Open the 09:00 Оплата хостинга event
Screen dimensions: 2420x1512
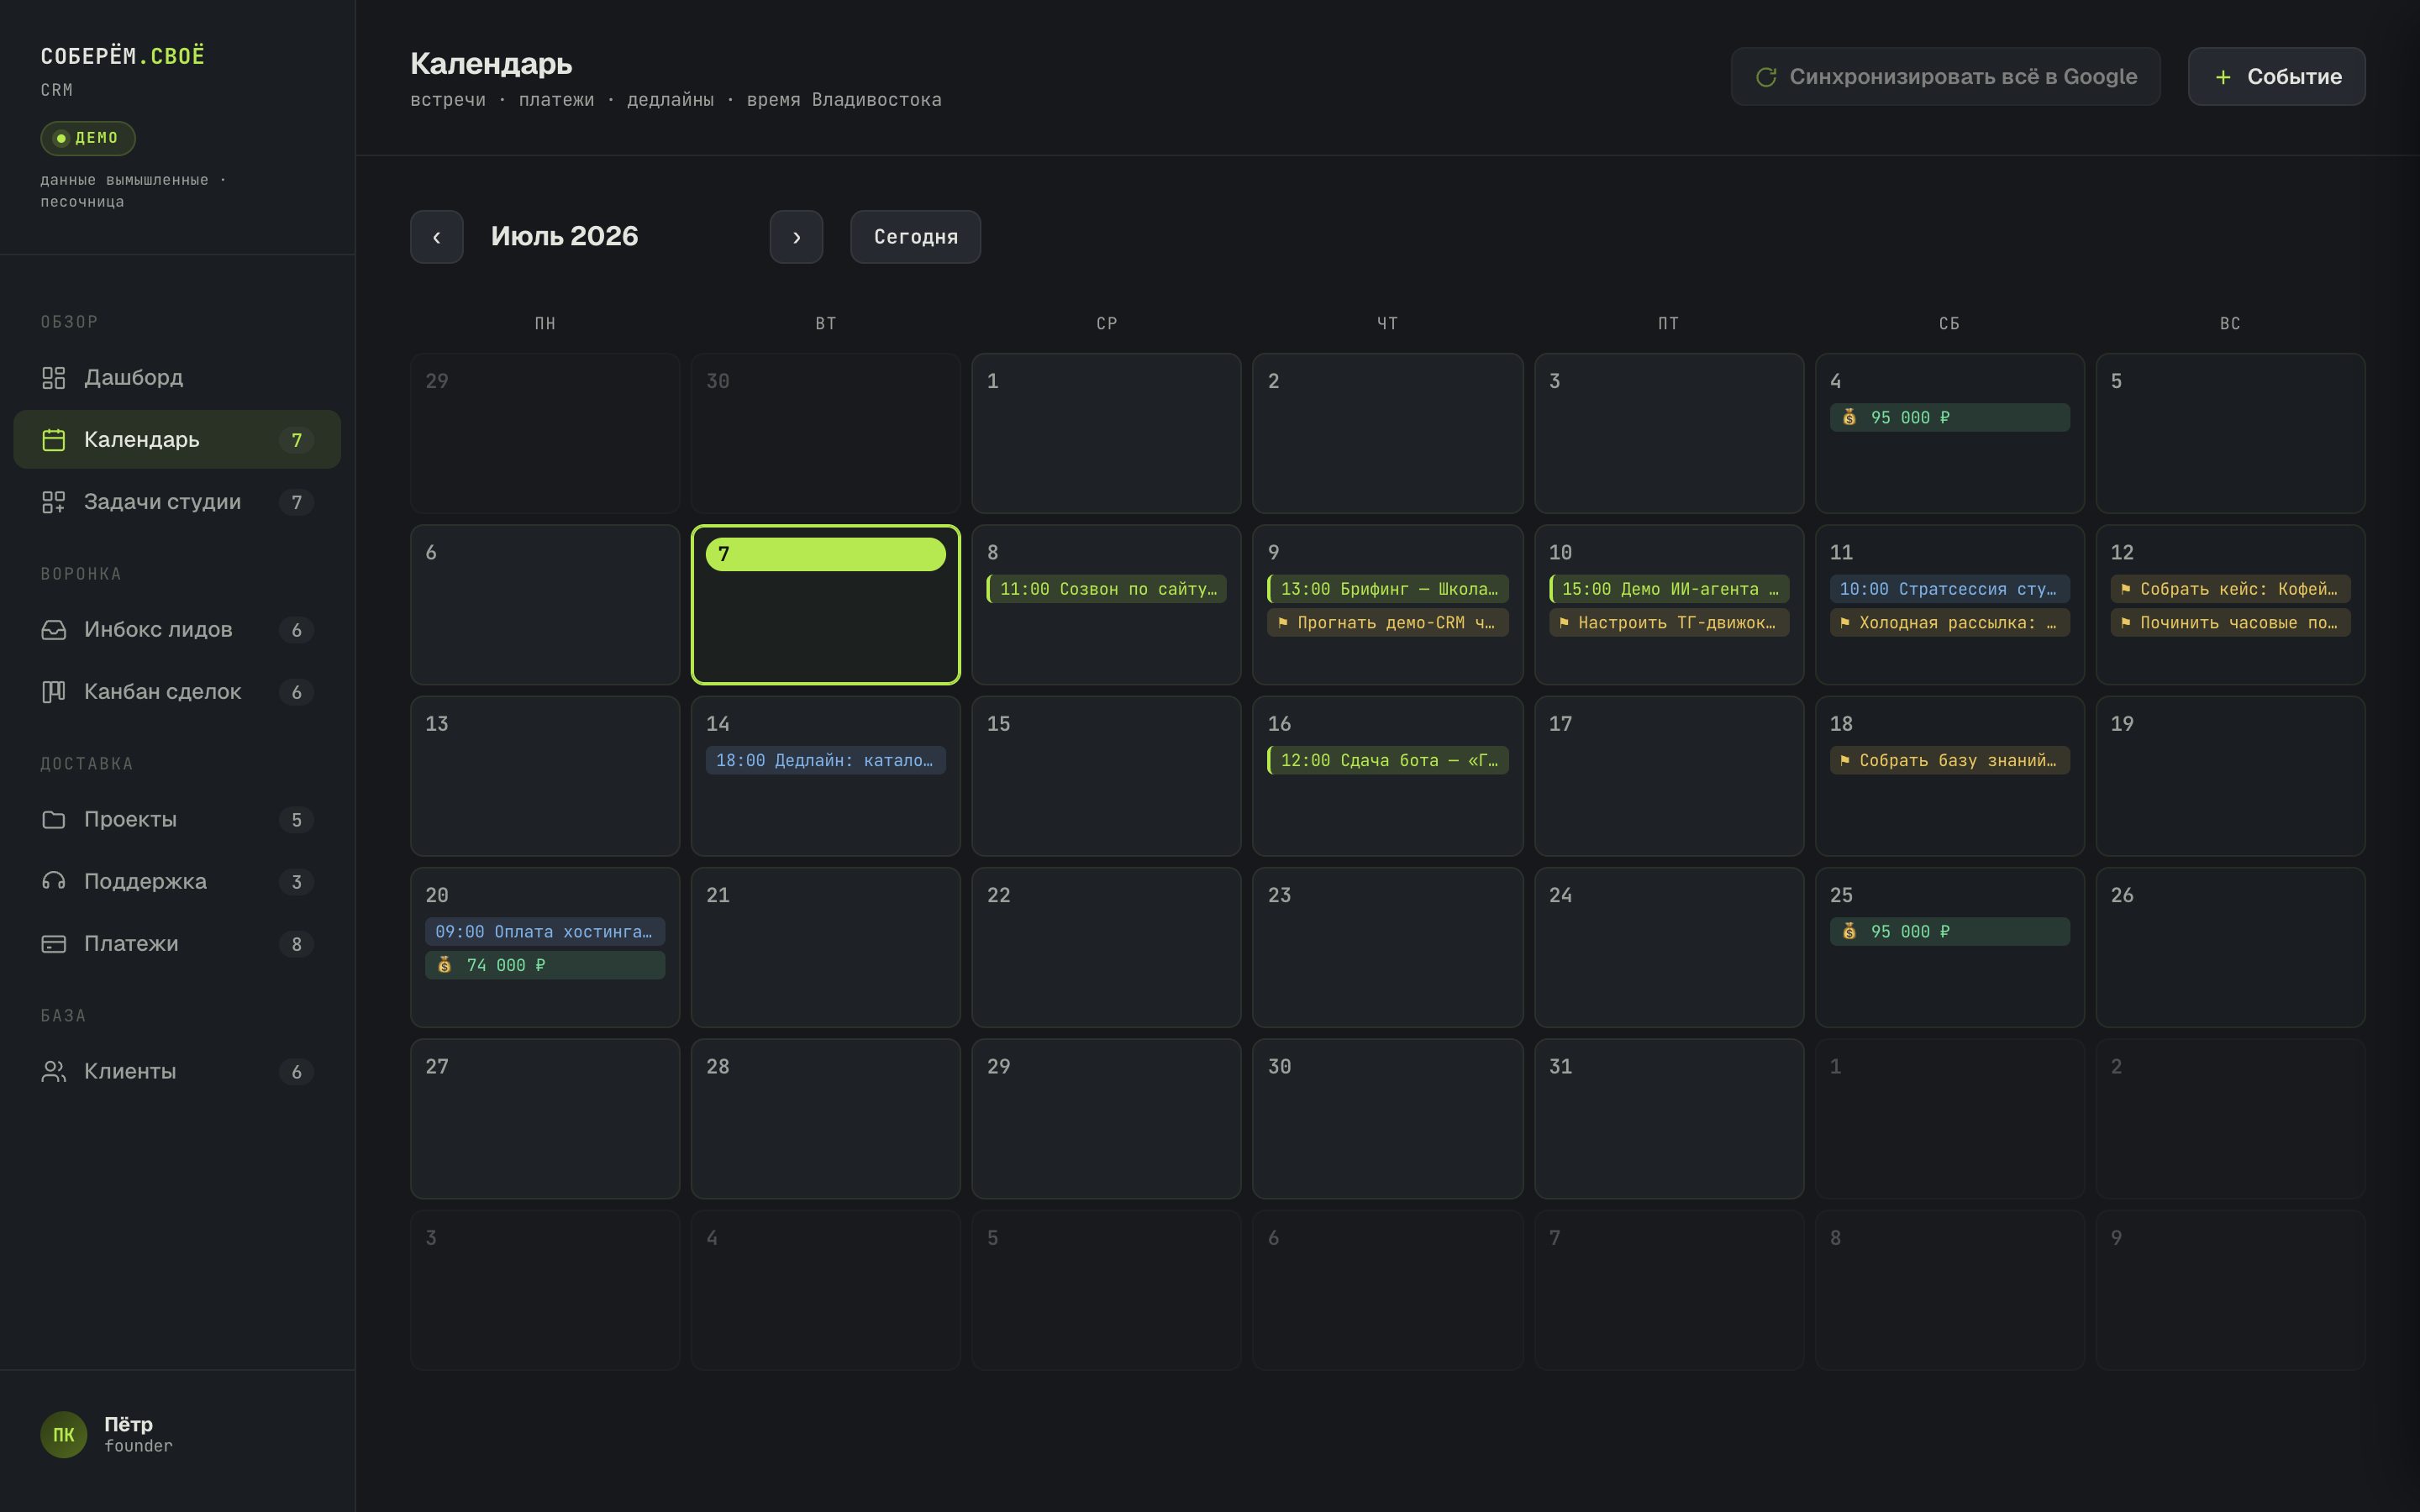point(545,932)
